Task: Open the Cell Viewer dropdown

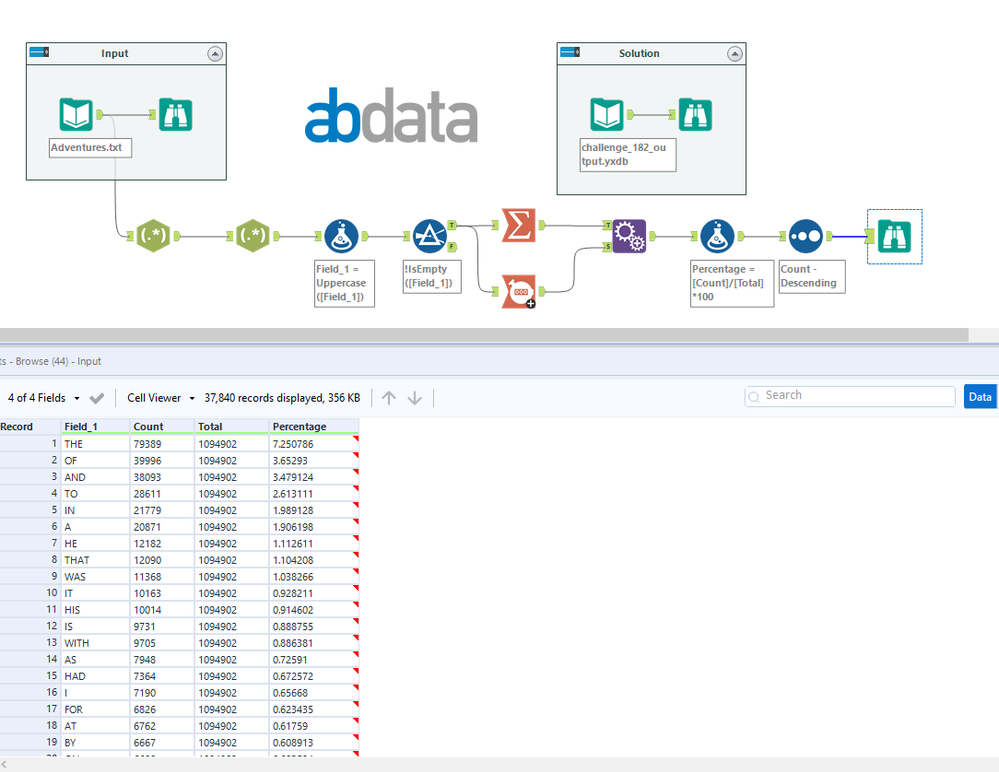Action: pyautogui.click(x=161, y=398)
